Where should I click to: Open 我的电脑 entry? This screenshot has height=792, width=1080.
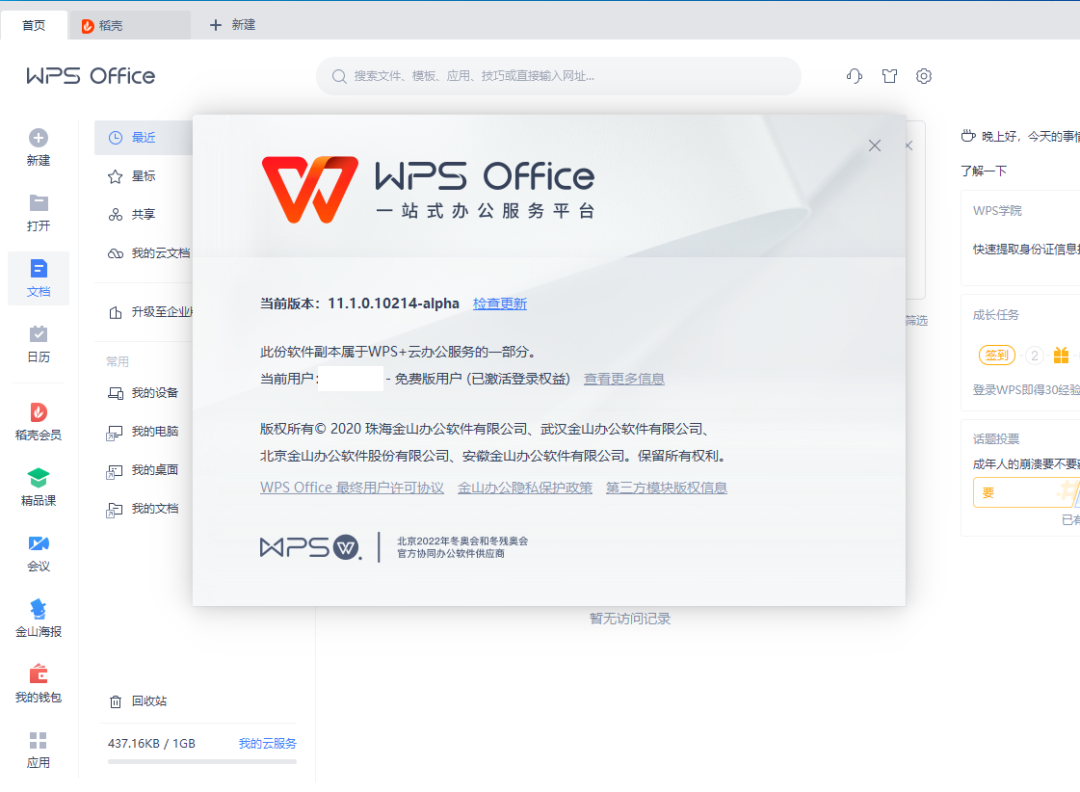[143, 431]
